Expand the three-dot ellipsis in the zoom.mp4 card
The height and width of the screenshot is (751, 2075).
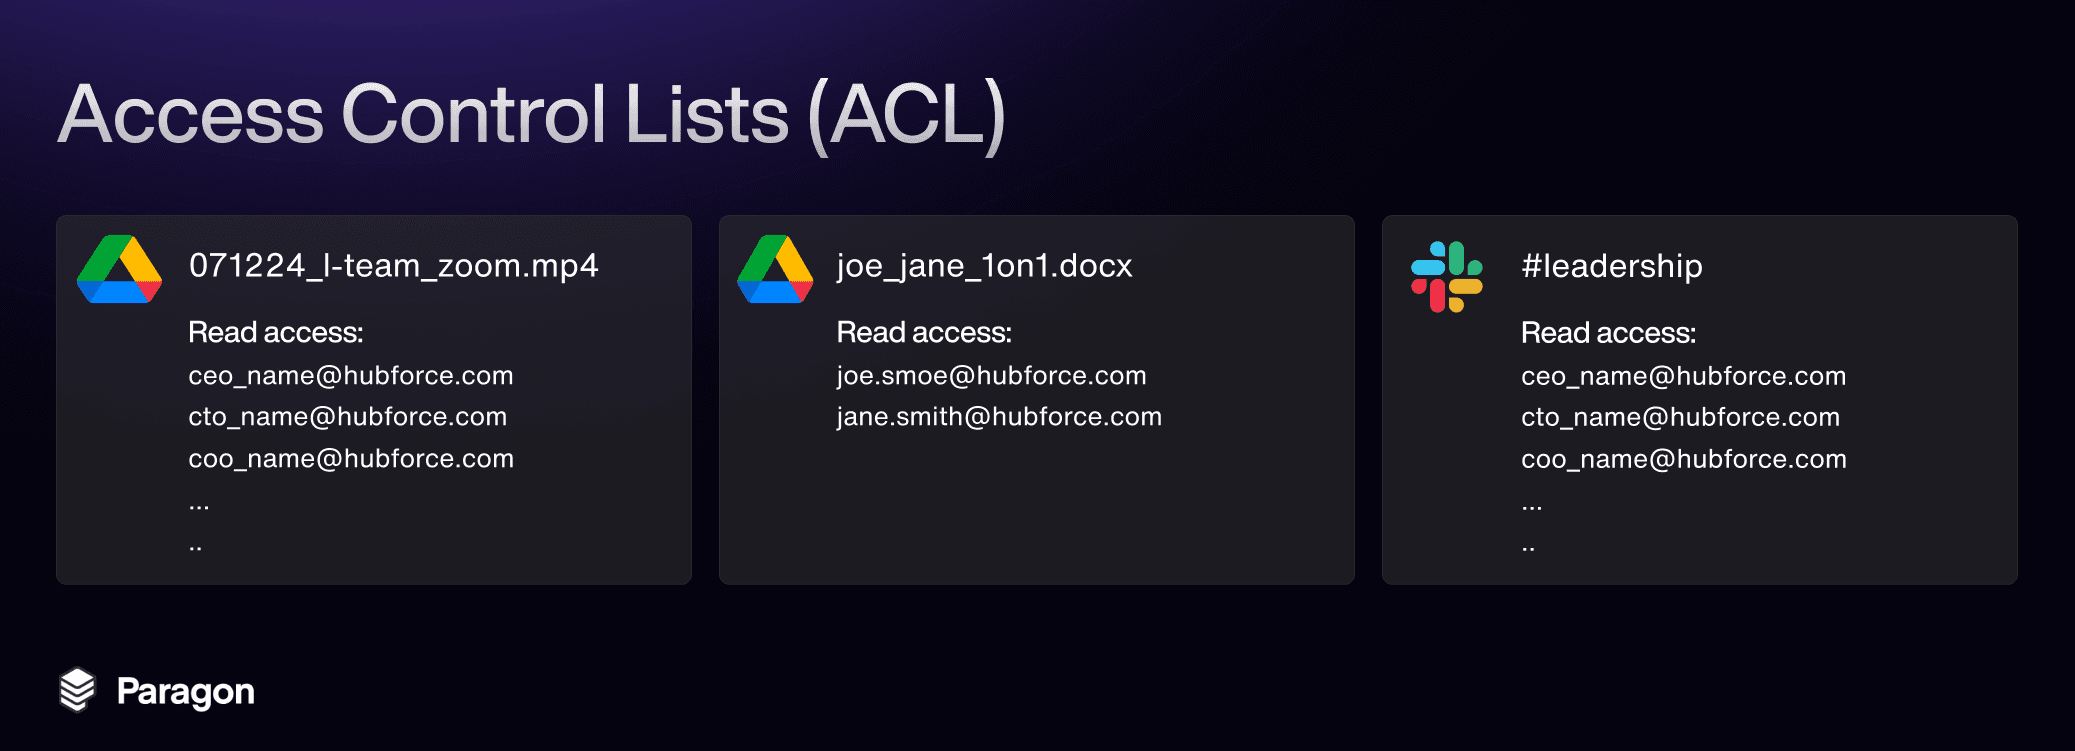199,507
